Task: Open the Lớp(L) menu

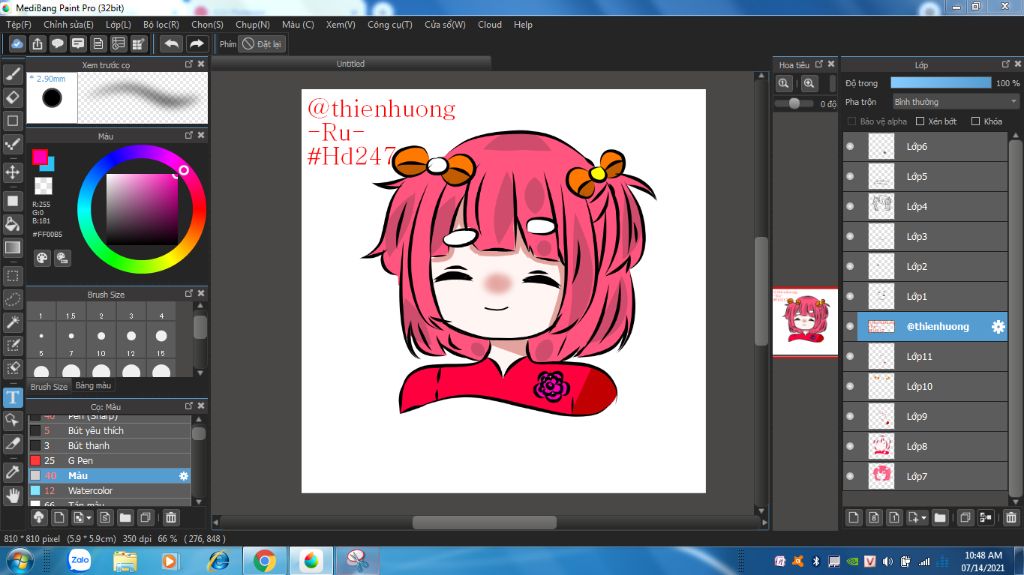Action: 118,25
